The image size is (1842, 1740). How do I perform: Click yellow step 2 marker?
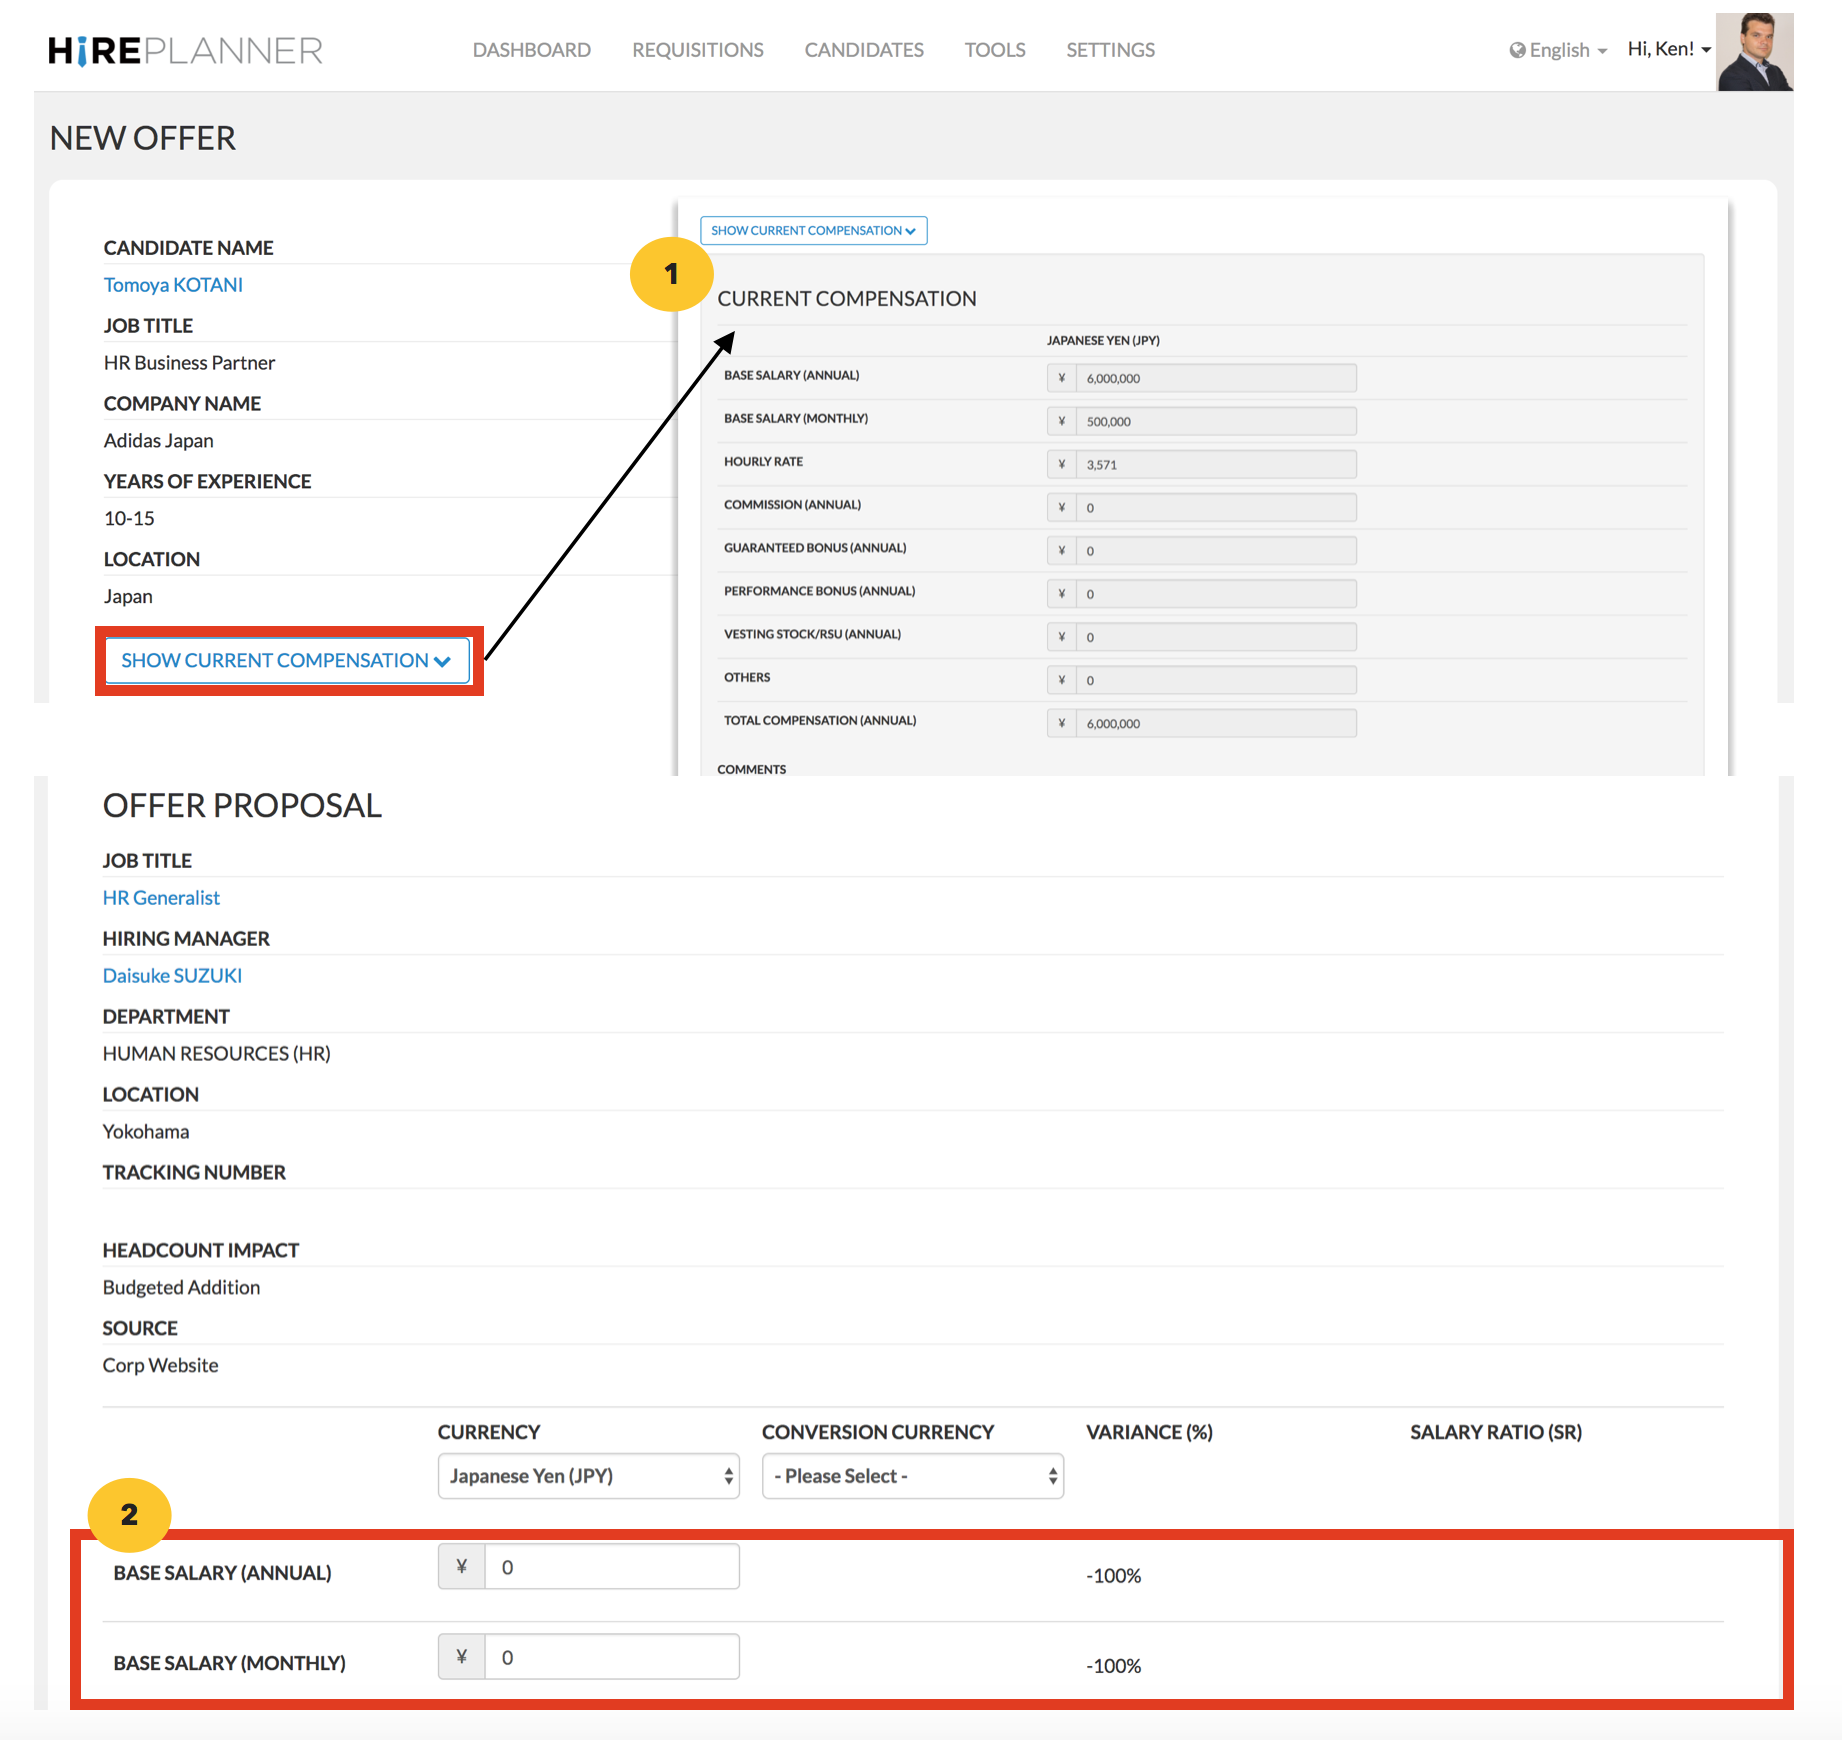[129, 1515]
